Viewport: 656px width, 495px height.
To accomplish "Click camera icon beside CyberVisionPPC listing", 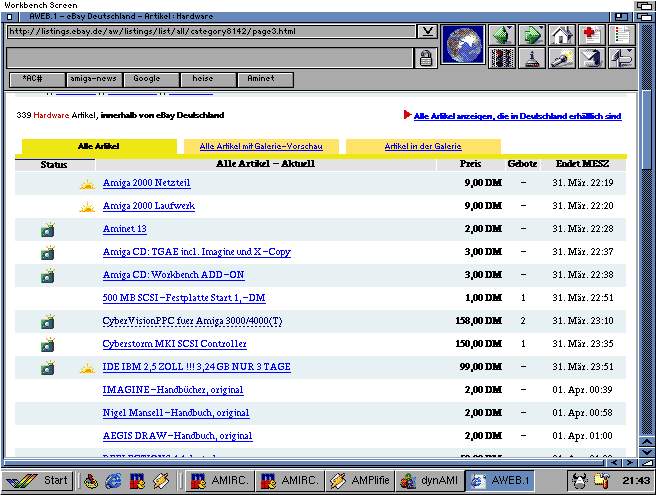I will coord(47,322).
